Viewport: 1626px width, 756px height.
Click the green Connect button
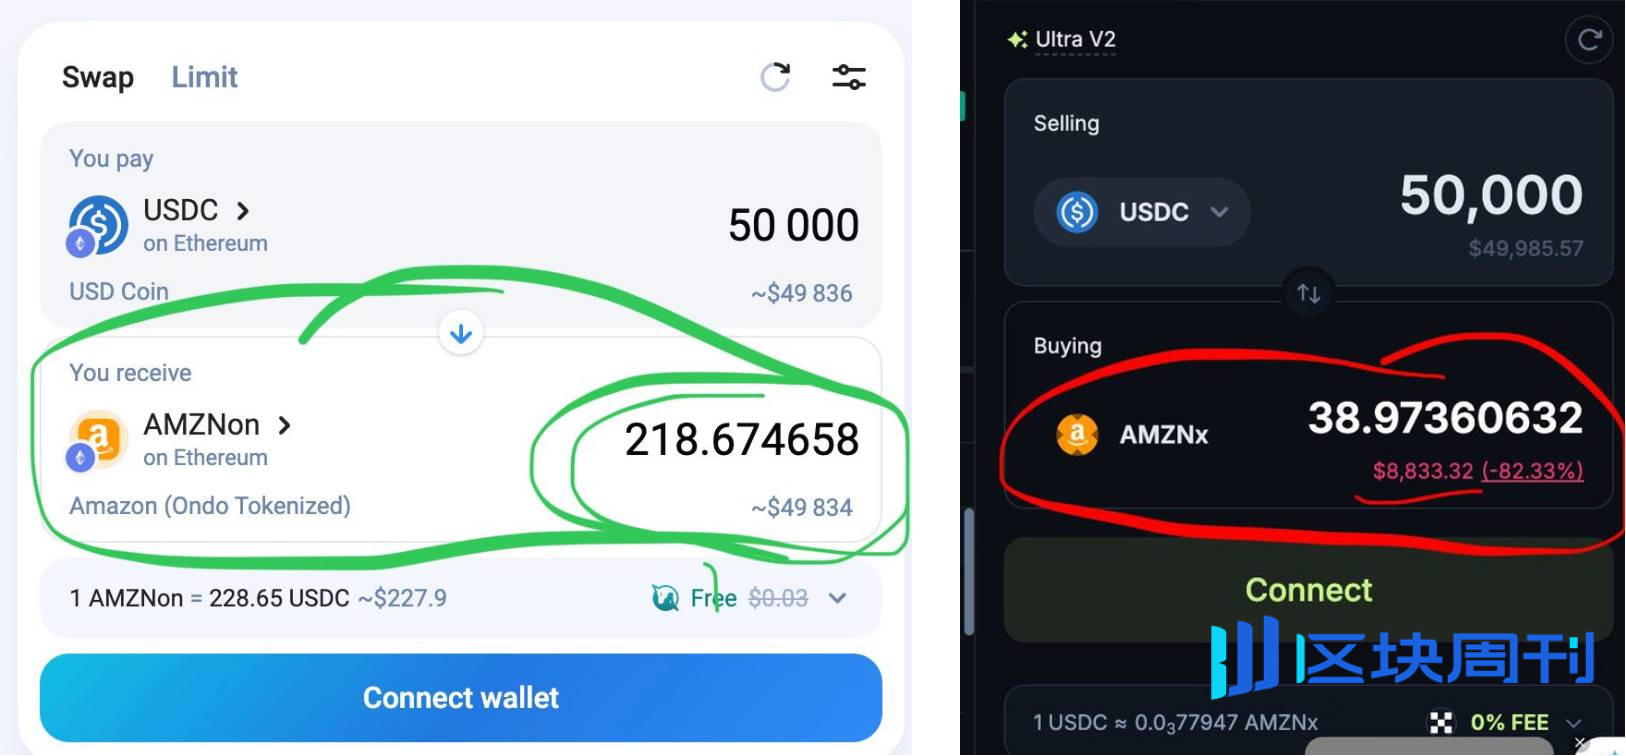(1308, 590)
